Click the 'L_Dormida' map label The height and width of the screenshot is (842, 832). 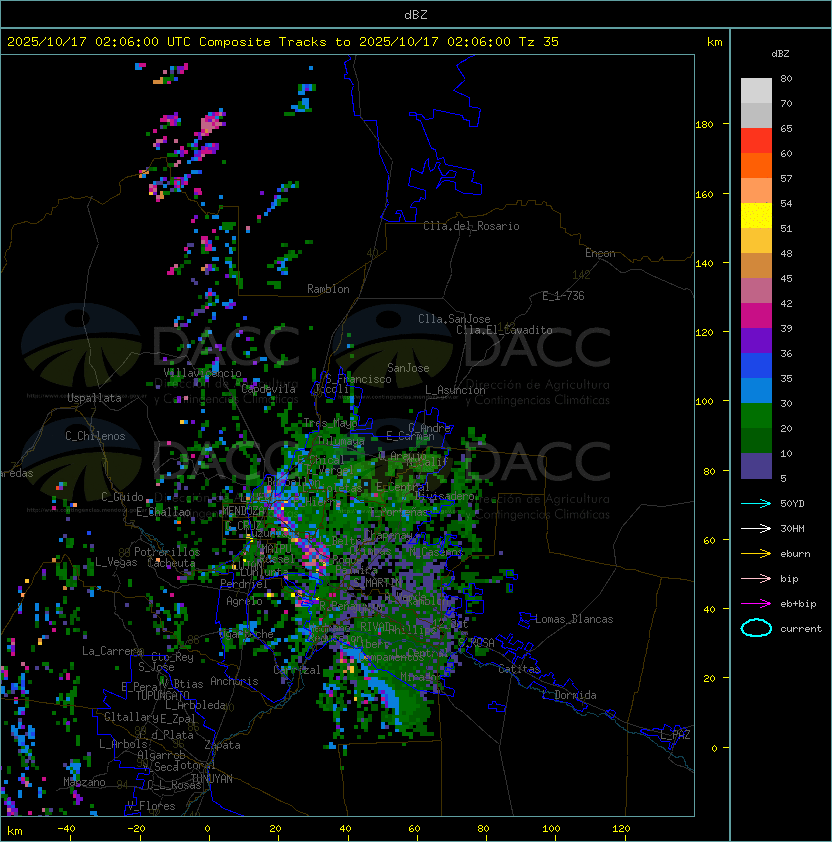[x=569, y=695]
